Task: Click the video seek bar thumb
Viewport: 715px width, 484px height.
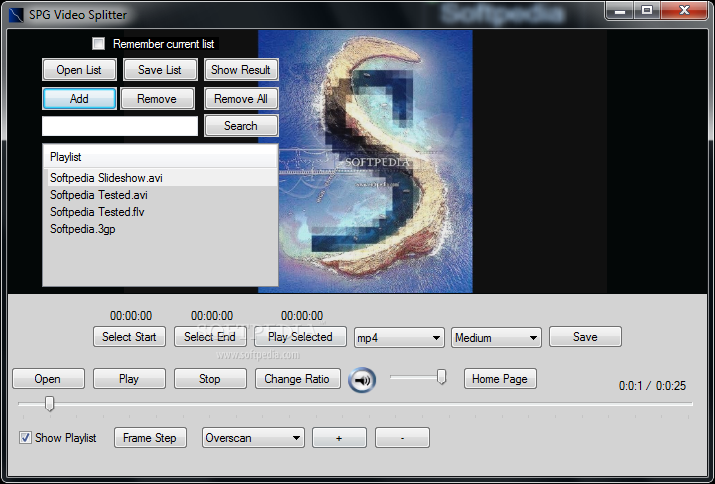Action: pyautogui.click(x=49, y=403)
